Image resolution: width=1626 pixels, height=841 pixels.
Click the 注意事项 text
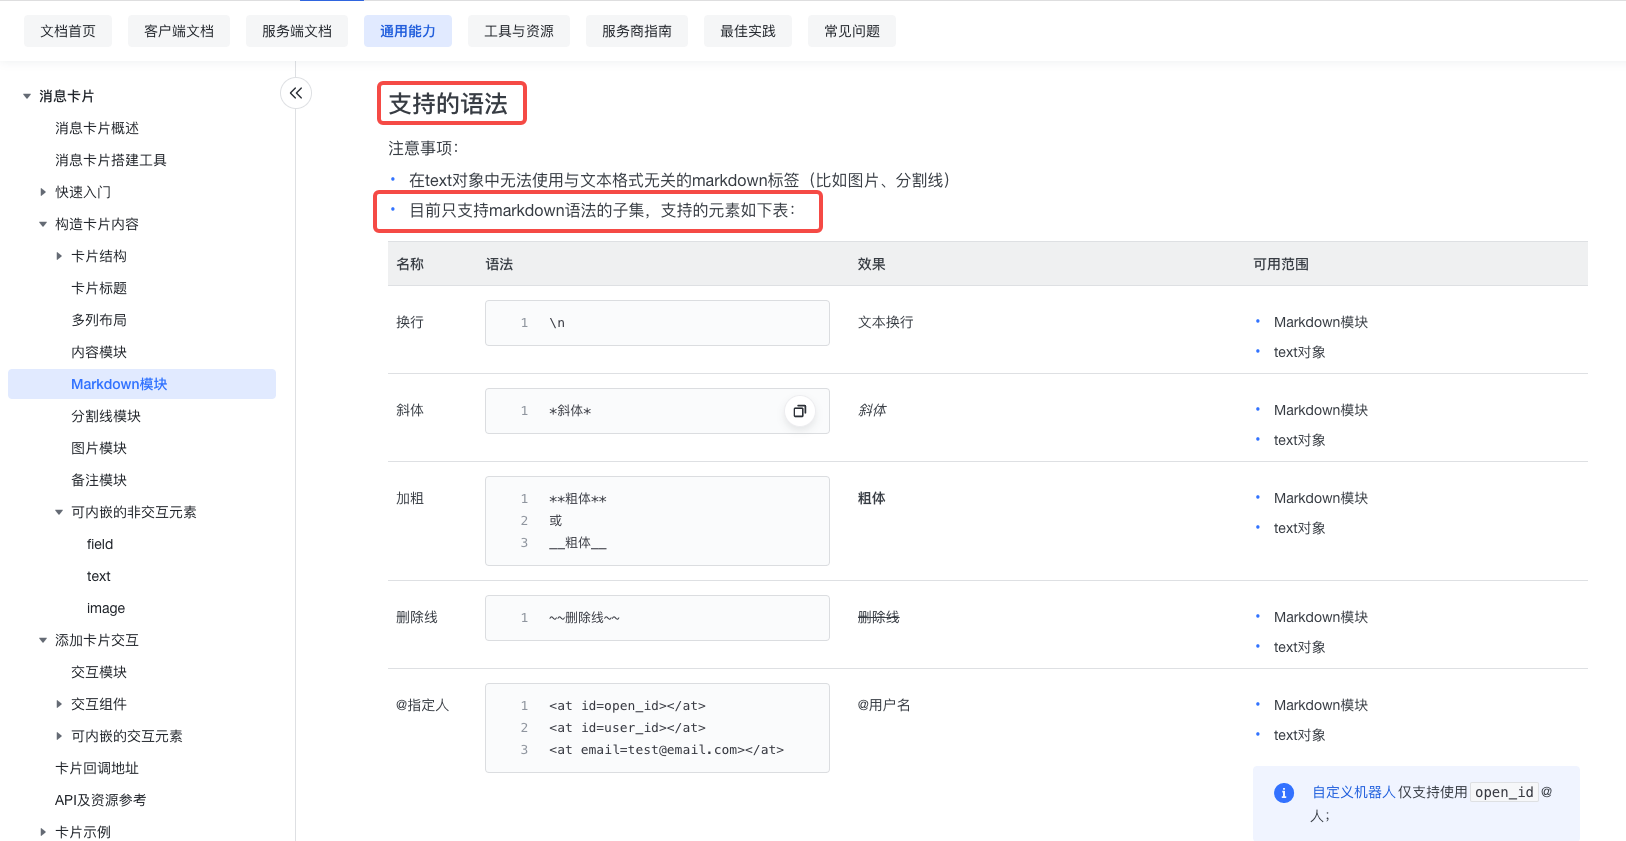tap(423, 148)
